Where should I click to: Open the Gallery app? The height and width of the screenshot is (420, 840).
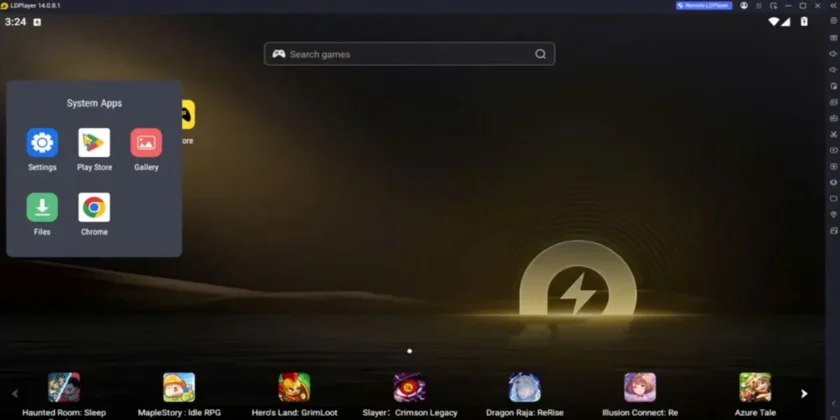click(146, 143)
